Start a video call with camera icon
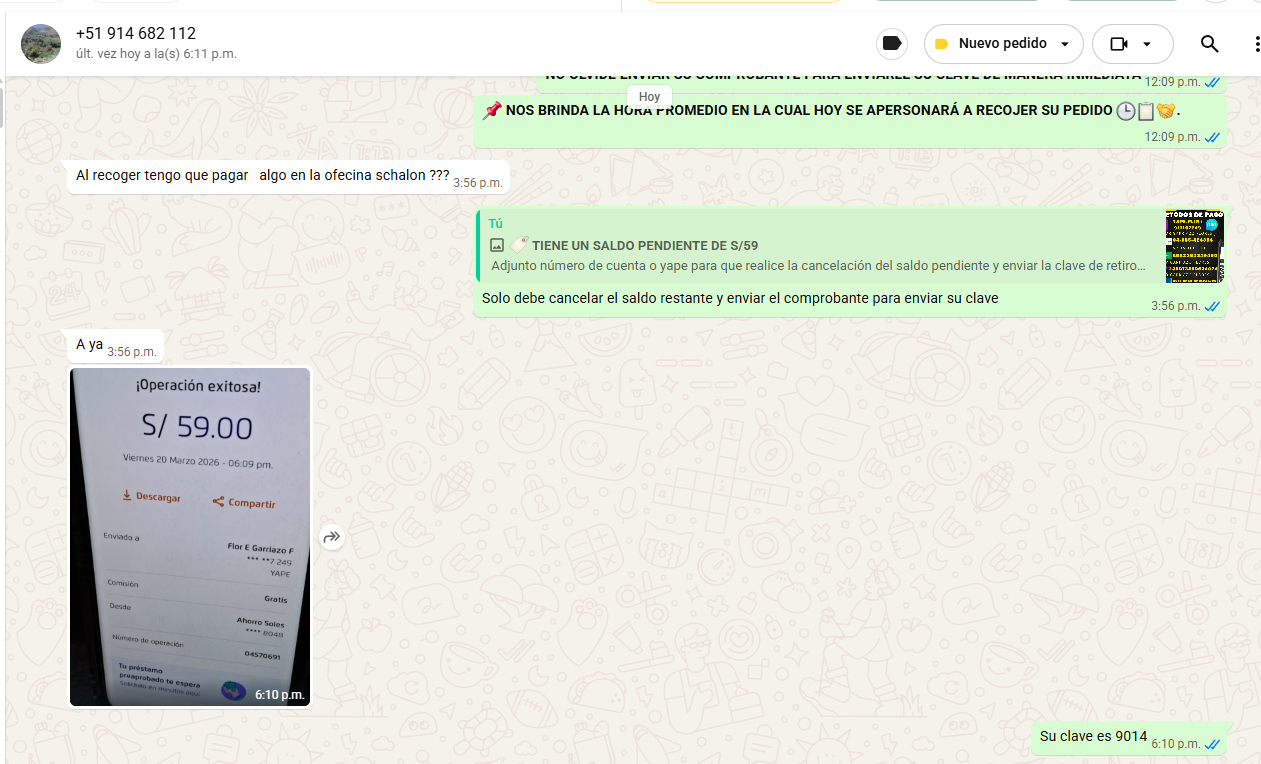 1119,44
